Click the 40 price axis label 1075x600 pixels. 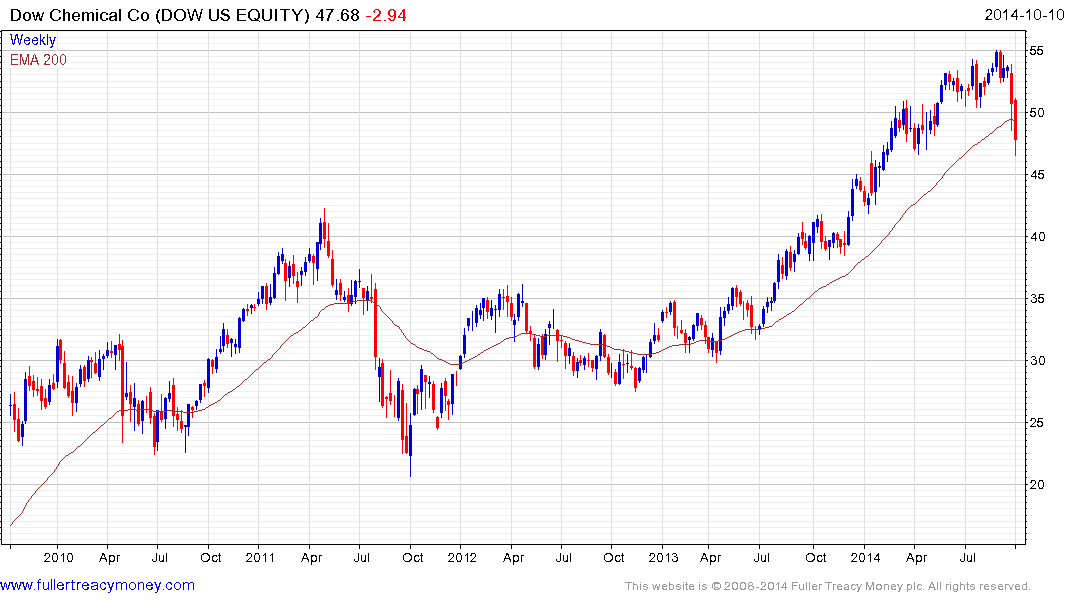tap(1036, 237)
